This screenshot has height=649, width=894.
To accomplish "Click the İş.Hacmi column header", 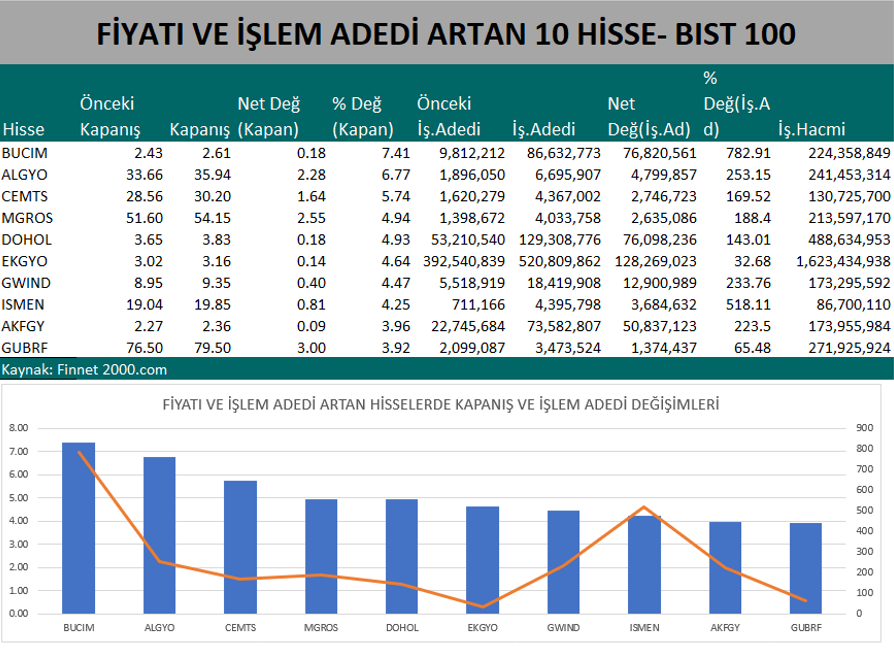I will [x=811, y=129].
